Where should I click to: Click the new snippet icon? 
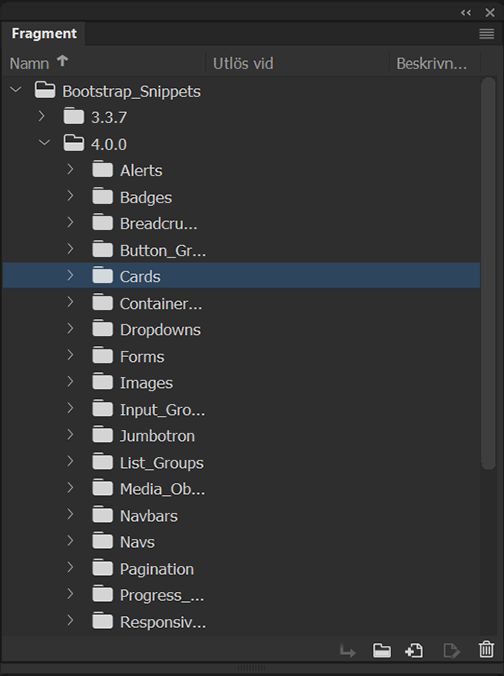(414, 650)
